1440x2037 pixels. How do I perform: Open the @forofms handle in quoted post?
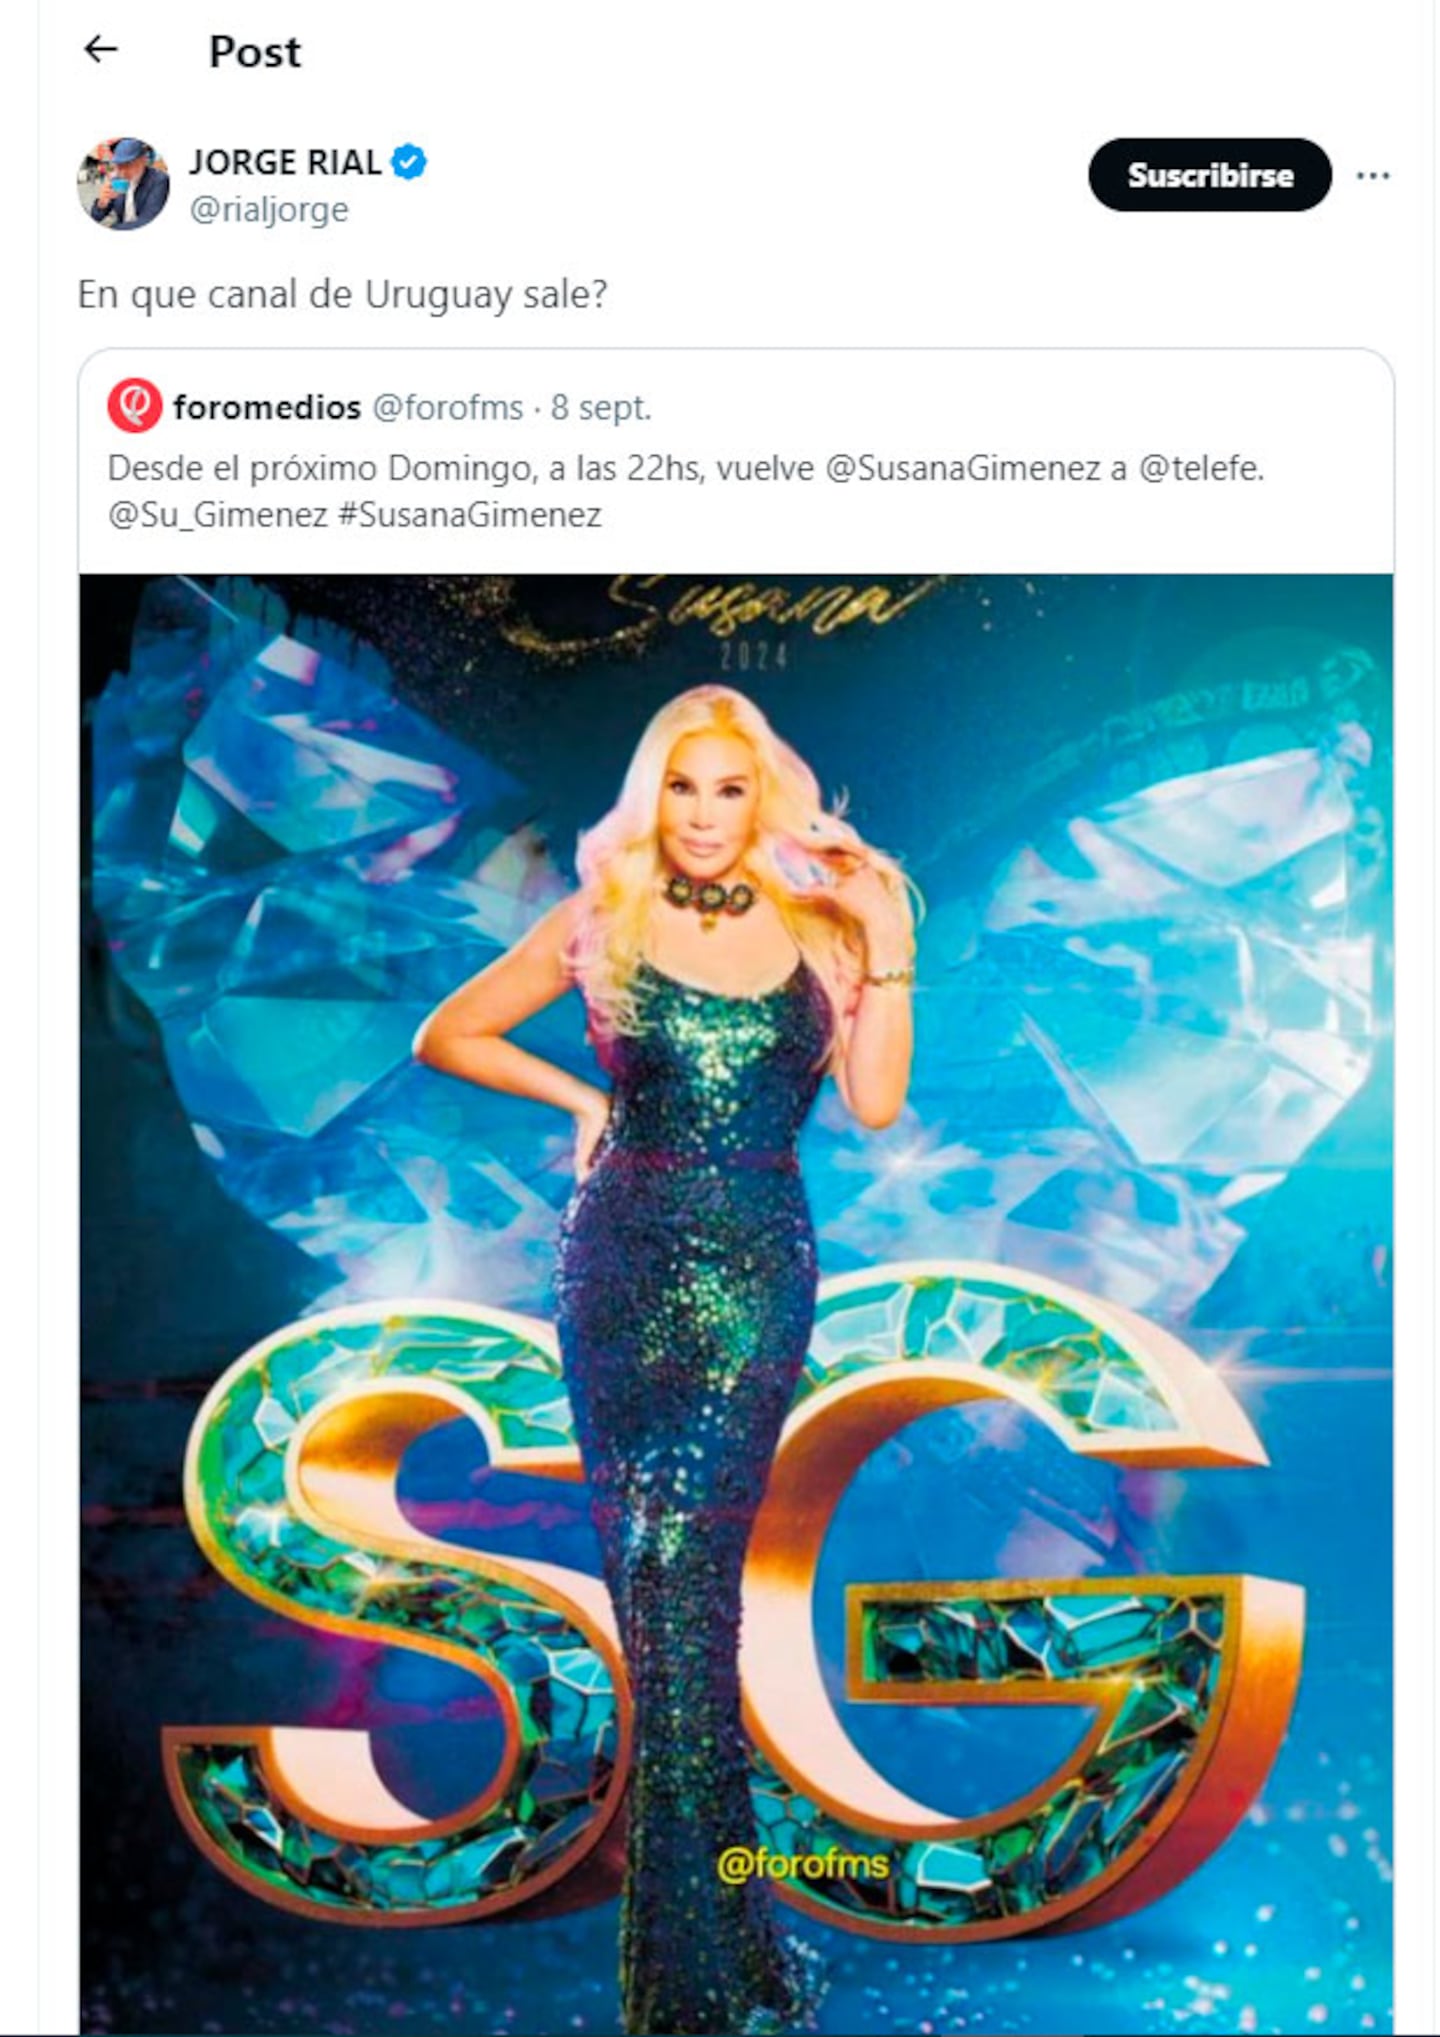448,407
